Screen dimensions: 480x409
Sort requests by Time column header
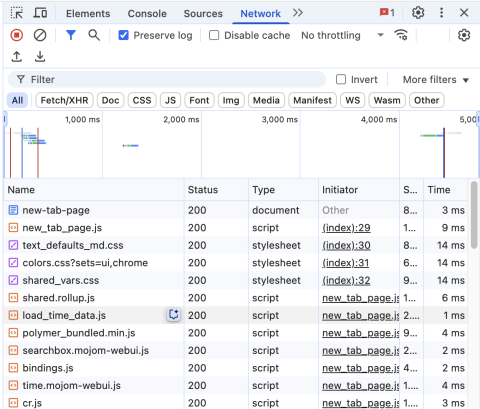click(445, 190)
